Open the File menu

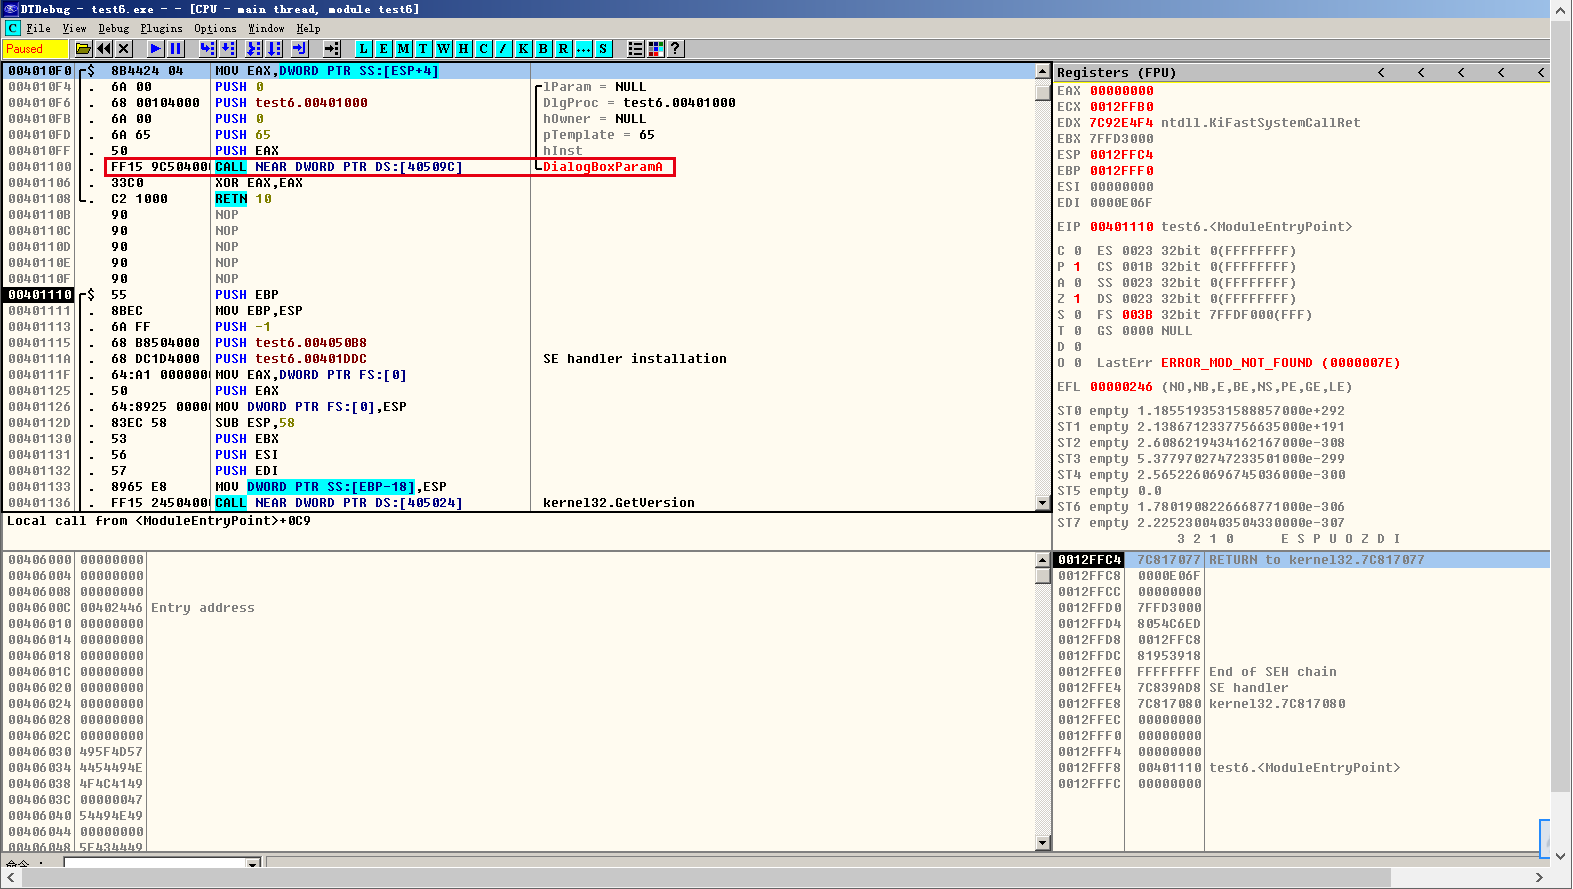[38, 28]
